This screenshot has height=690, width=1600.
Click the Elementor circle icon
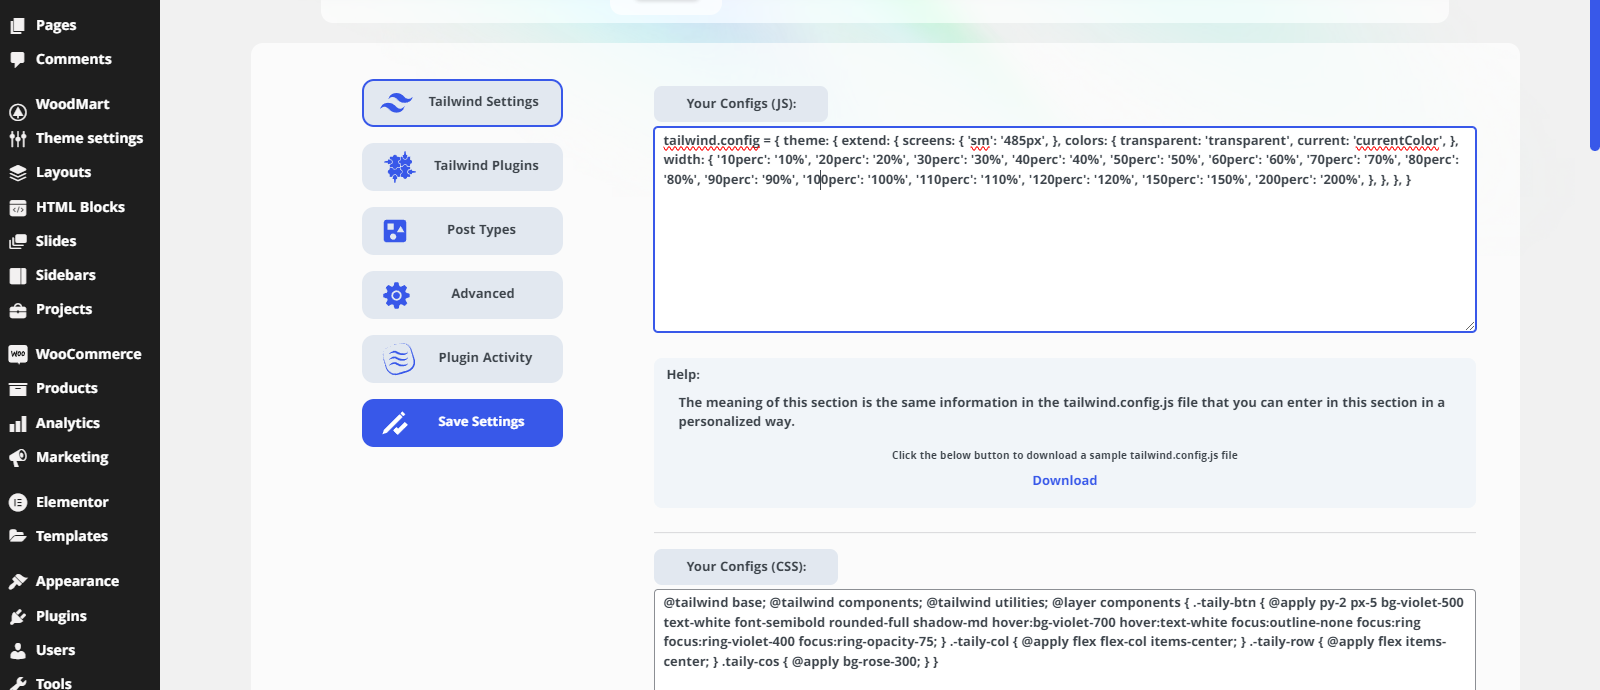point(17,502)
